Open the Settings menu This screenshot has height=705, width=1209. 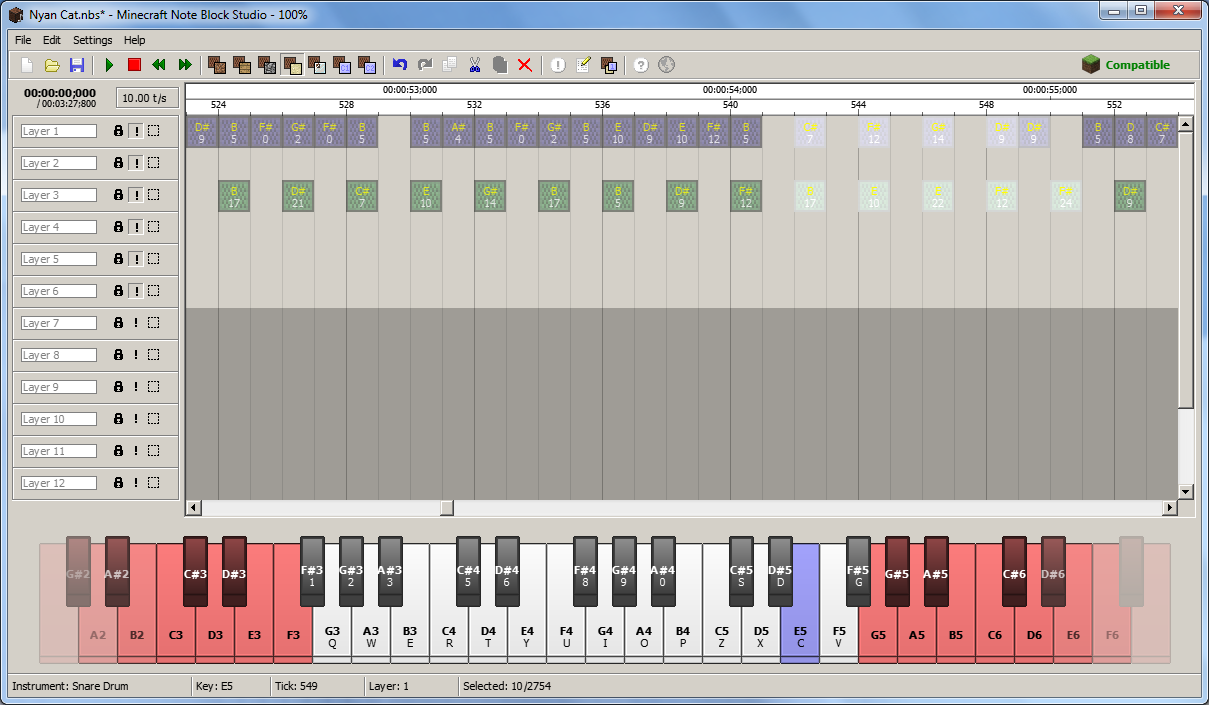[93, 40]
